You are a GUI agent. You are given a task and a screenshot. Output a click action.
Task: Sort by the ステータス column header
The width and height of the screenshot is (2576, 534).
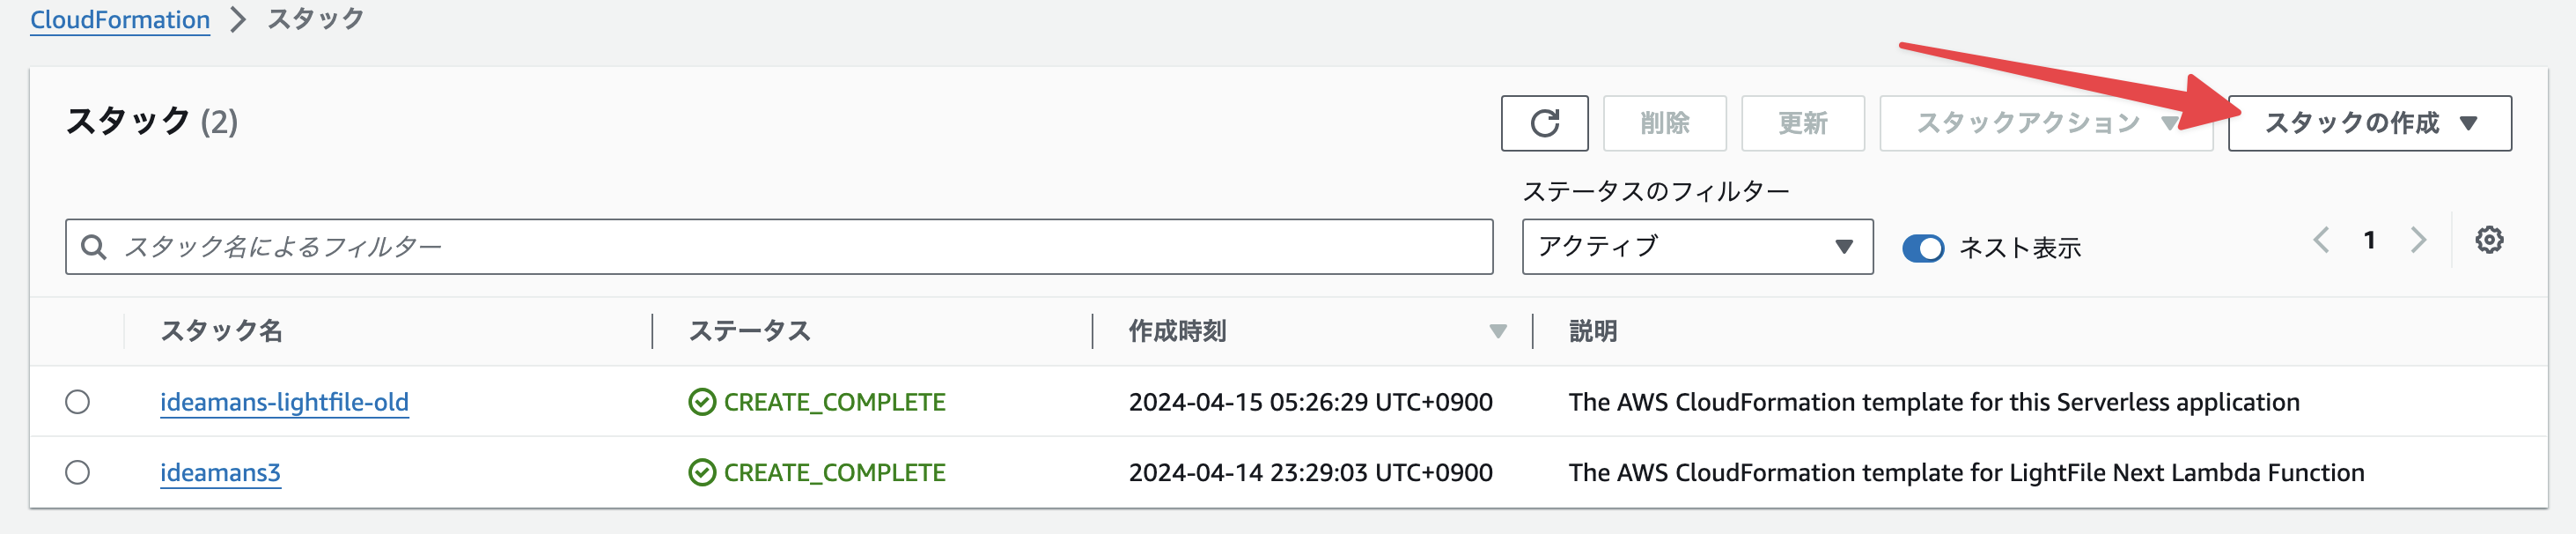pos(749,331)
